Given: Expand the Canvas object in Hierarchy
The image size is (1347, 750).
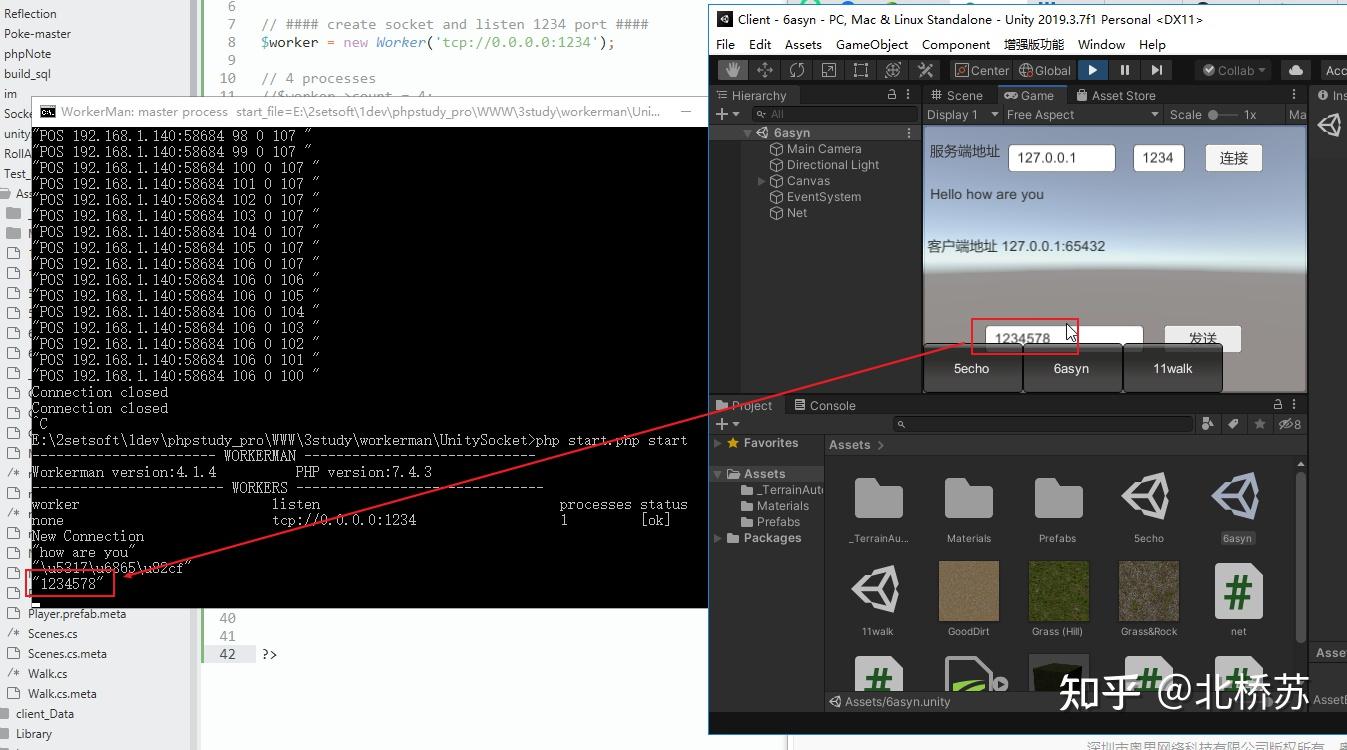Looking at the screenshot, I should [x=761, y=181].
